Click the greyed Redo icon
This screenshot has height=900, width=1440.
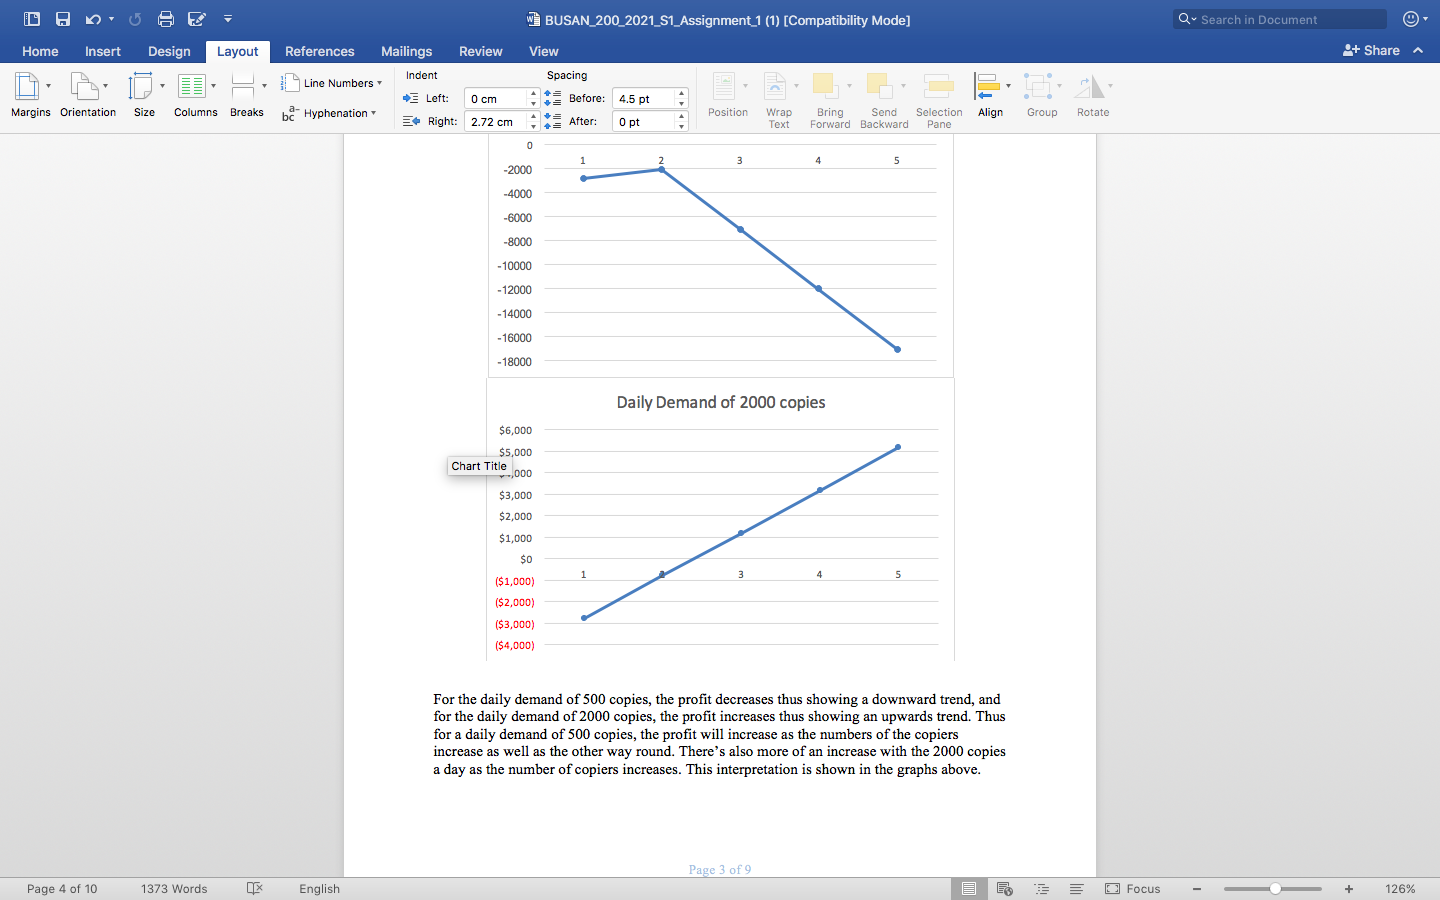[135, 19]
